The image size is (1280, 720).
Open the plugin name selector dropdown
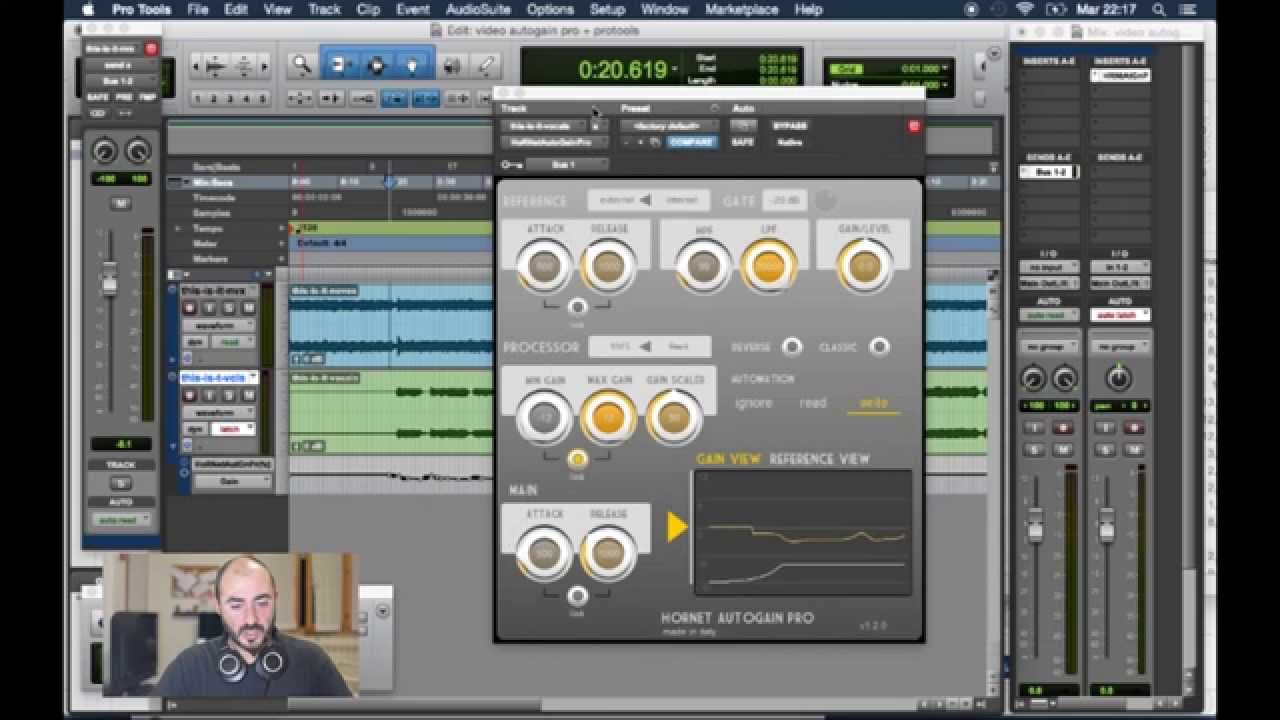click(x=553, y=142)
